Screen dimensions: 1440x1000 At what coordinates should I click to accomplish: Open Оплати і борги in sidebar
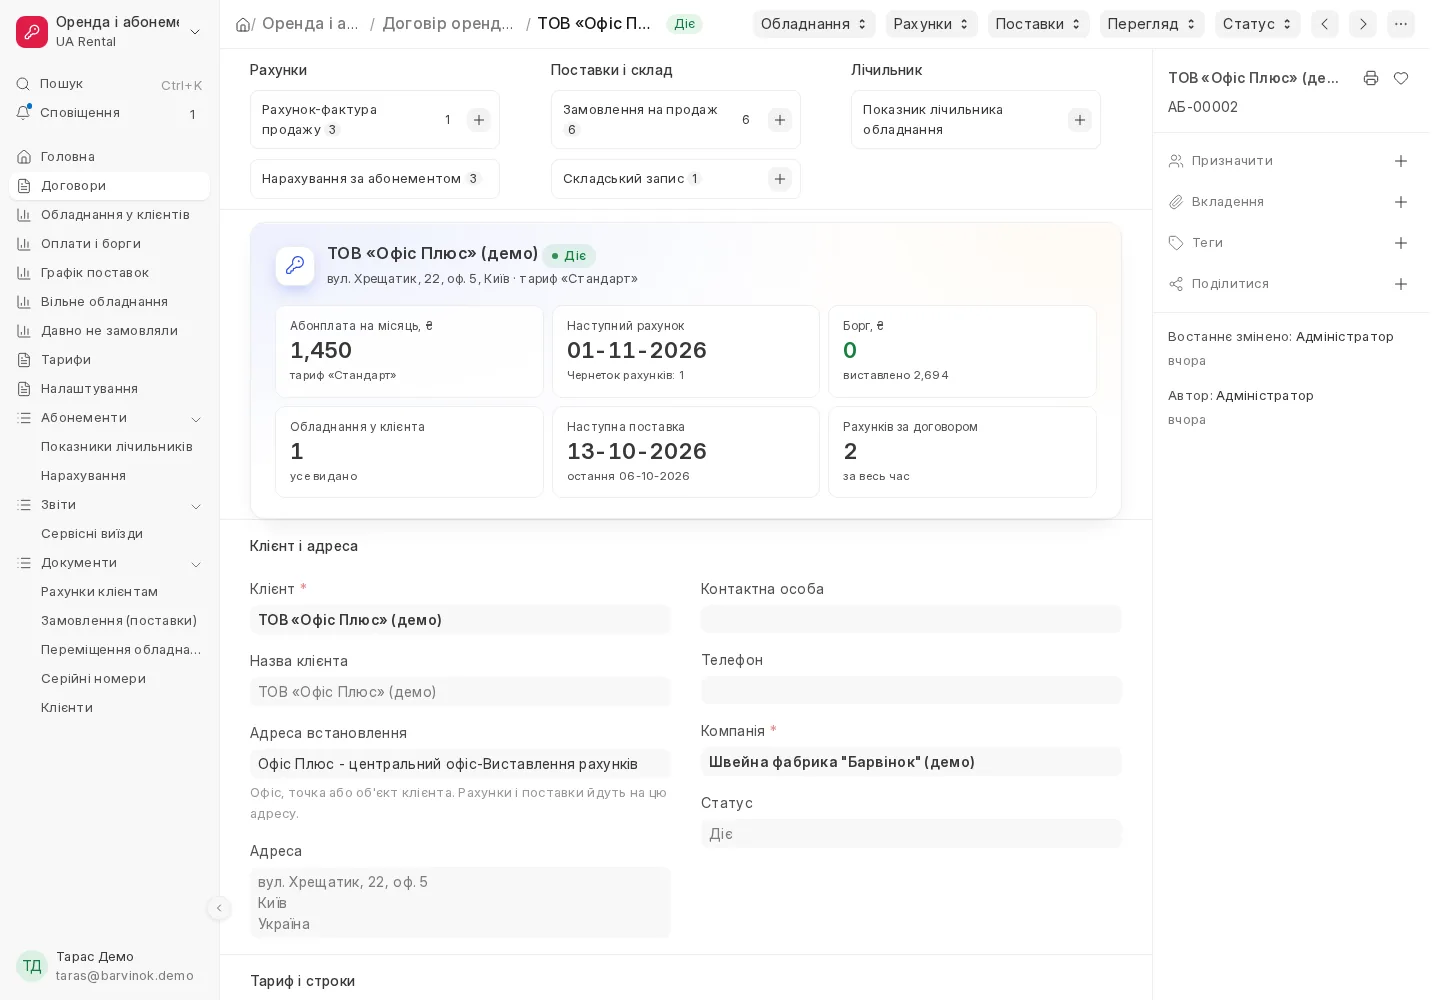[110, 244]
